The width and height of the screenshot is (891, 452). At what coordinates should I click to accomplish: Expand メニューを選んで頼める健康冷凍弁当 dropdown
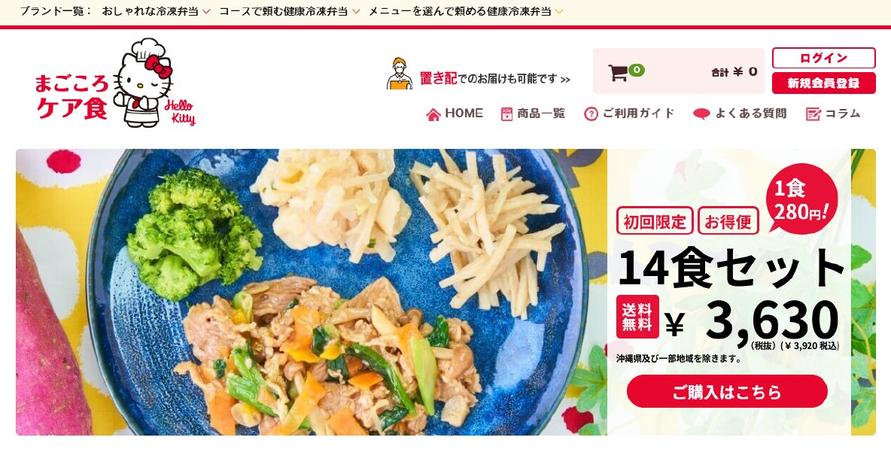point(466,11)
